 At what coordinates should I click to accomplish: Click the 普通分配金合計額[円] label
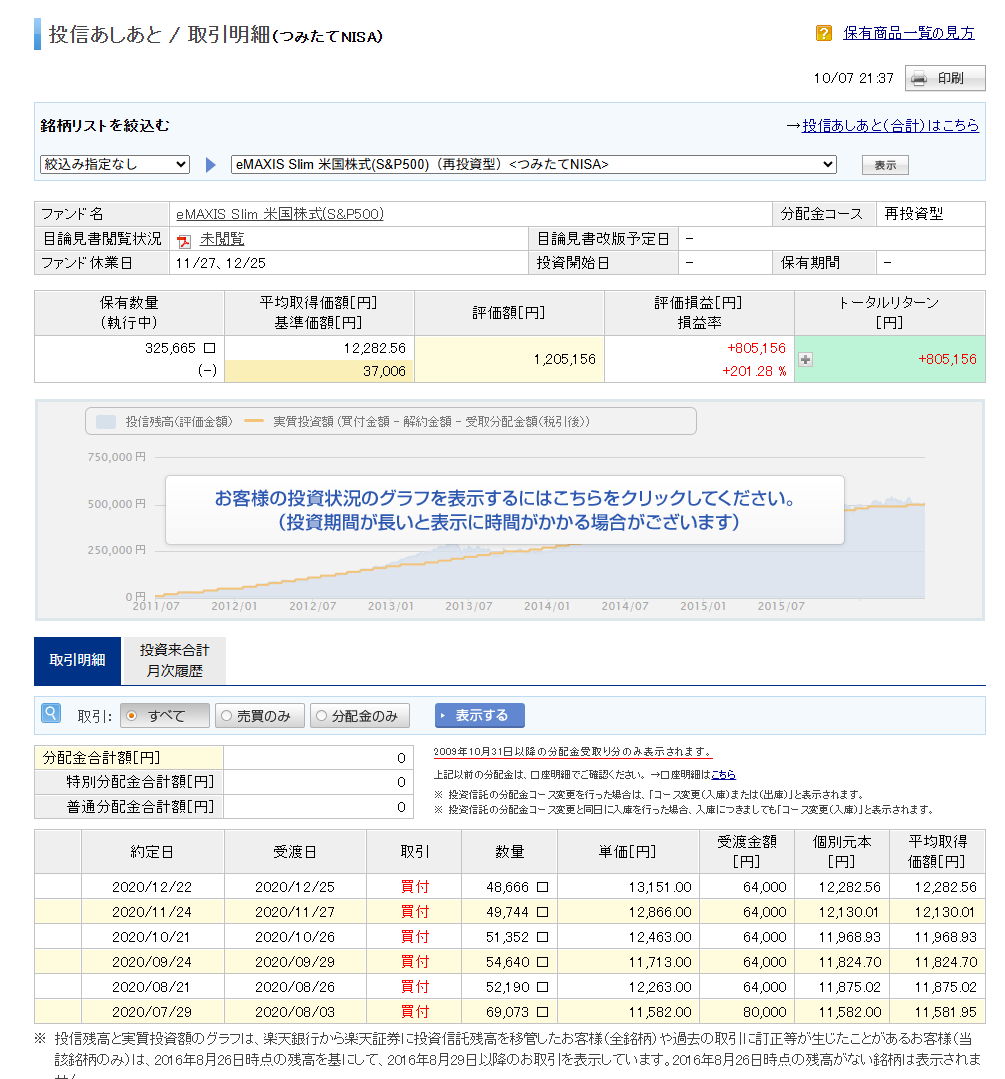click(x=140, y=806)
